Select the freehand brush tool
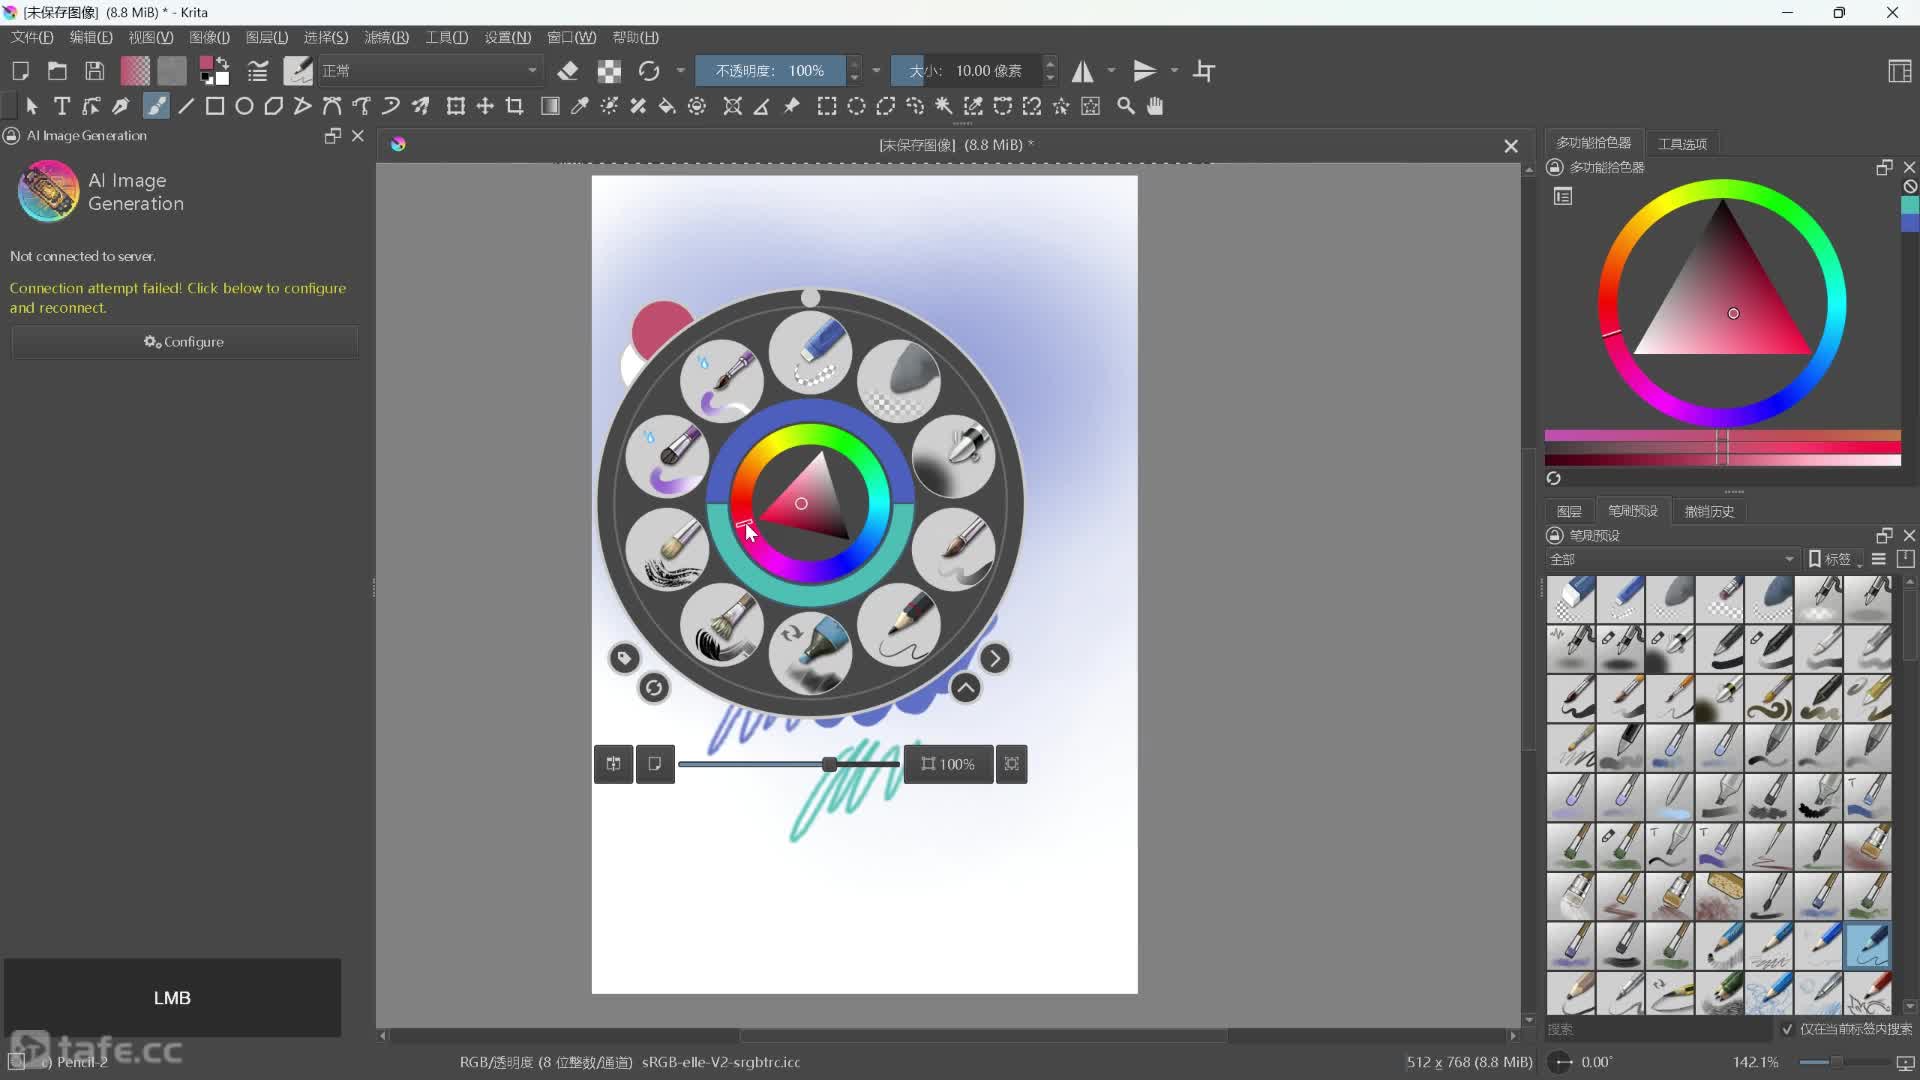The image size is (1920, 1080). click(x=156, y=106)
